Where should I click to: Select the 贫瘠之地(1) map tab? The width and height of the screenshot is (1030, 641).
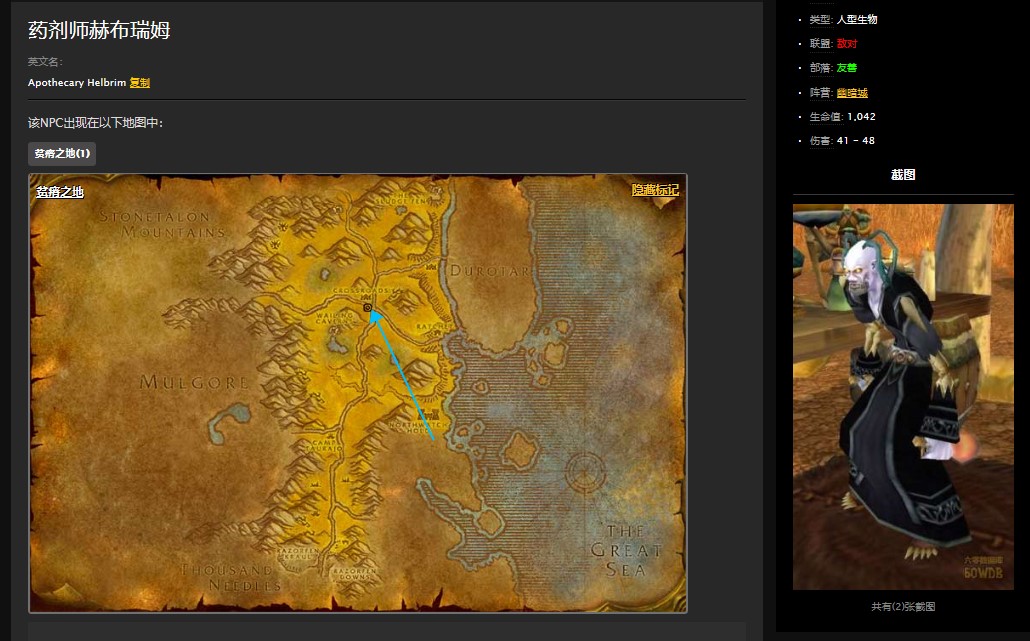(x=62, y=154)
